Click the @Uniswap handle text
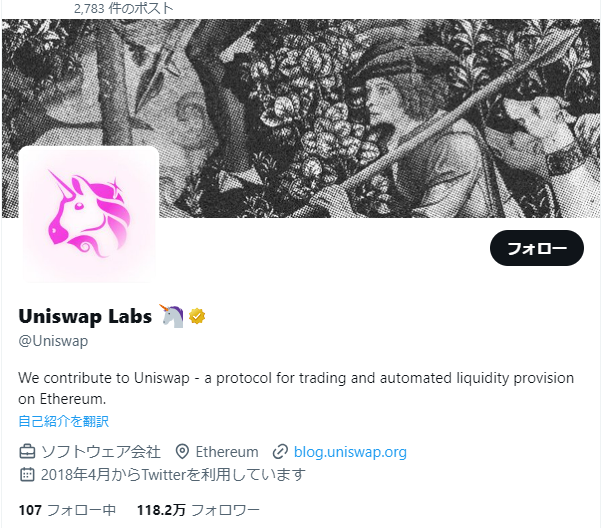 [x=53, y=341]
